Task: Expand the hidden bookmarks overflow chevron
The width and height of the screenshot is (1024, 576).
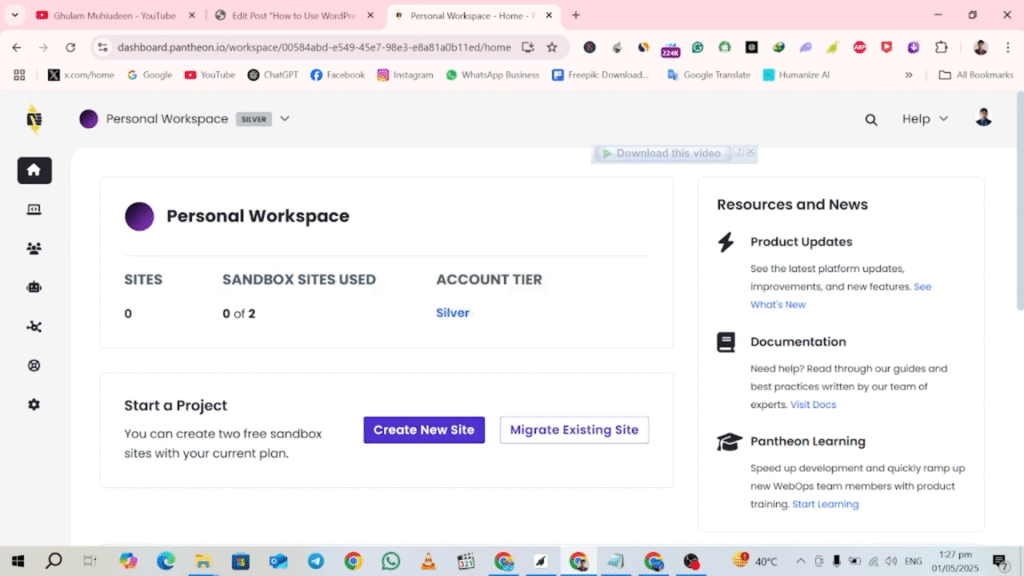Action: (908, 75)
